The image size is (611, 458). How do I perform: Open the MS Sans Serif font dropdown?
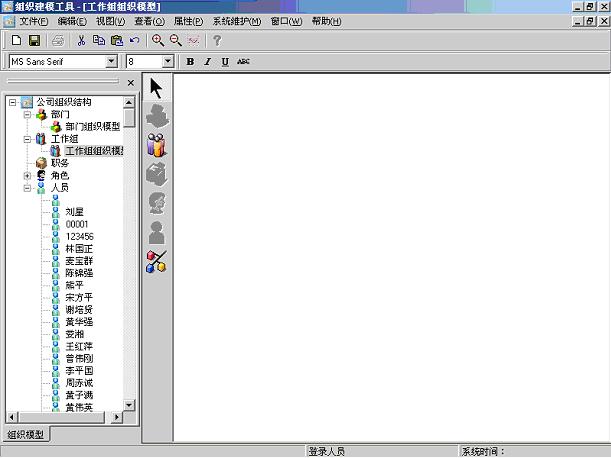pos(112,62)
